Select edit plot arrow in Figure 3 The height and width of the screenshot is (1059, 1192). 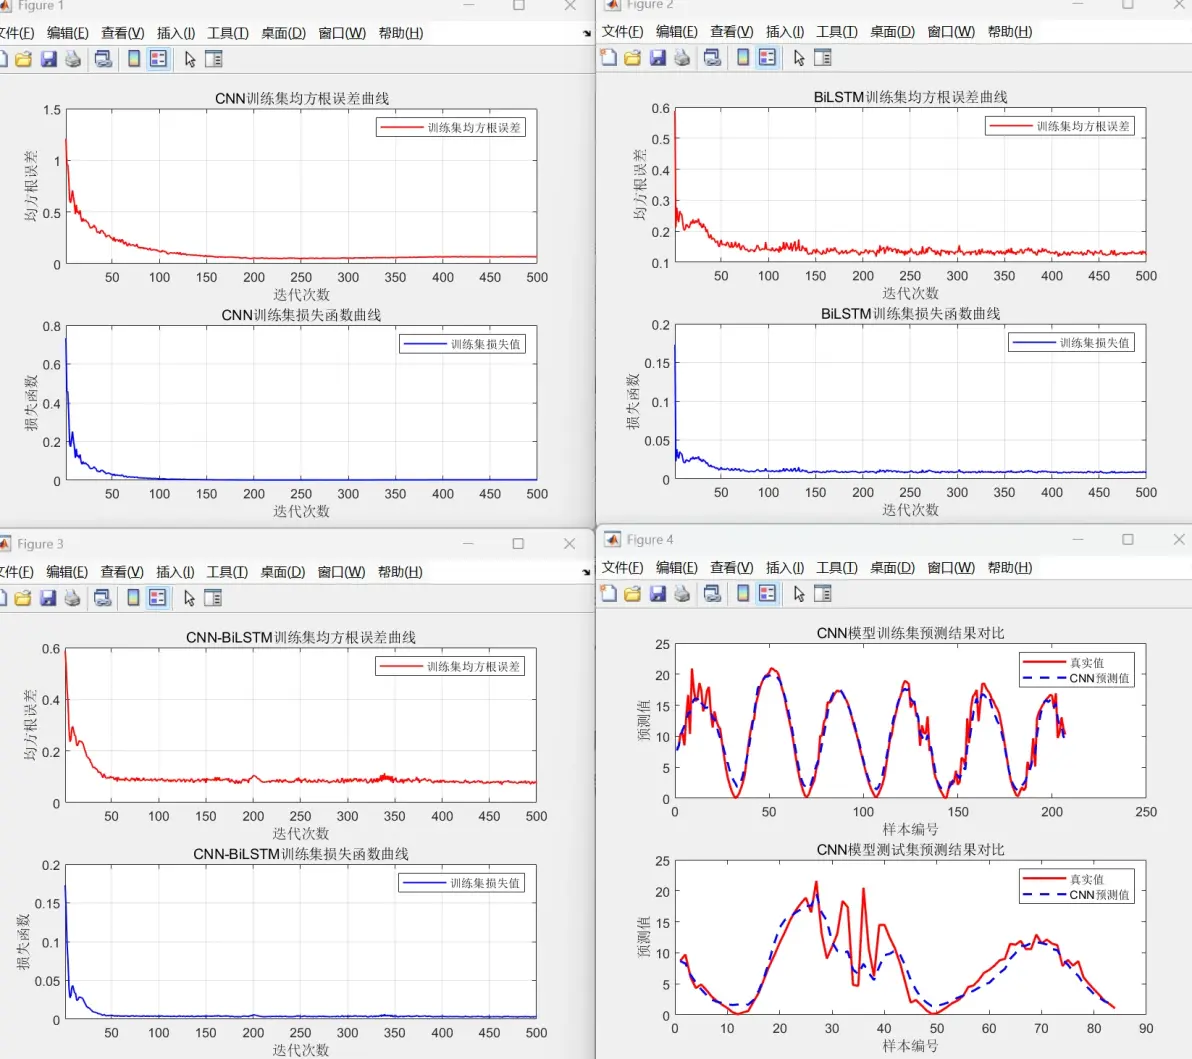coord(189,598)
